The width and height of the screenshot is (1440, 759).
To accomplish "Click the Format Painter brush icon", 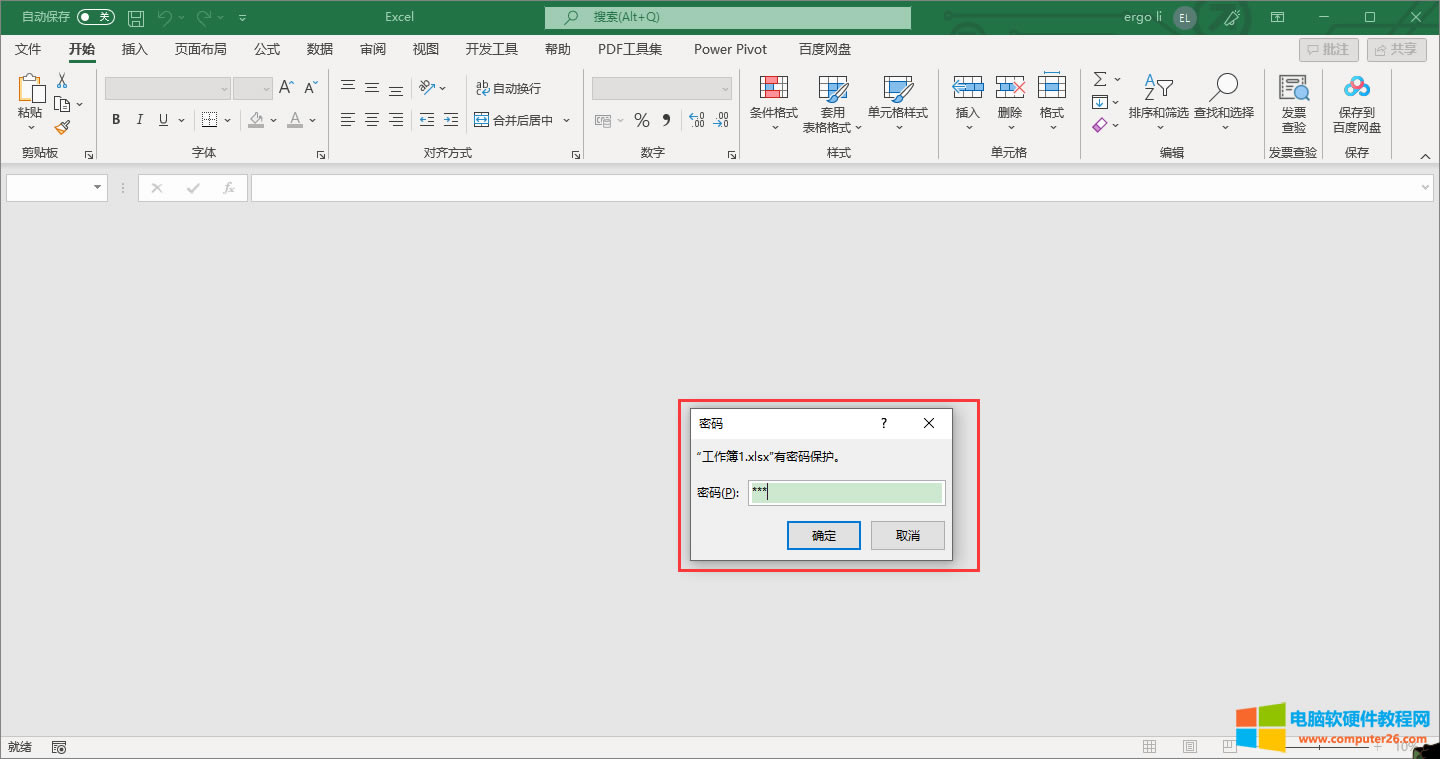I will (x=62, y=127).
